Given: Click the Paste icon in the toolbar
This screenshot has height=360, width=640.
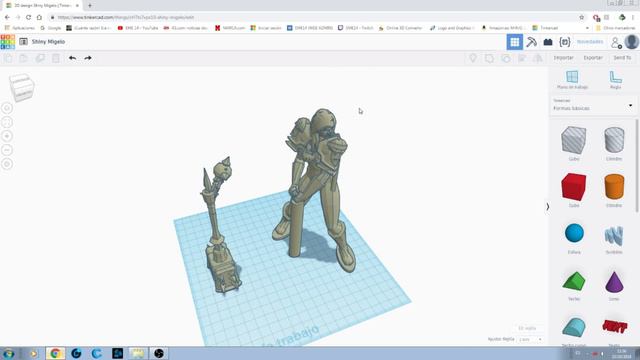Looking at the screenshot, I should coord(24,58).
